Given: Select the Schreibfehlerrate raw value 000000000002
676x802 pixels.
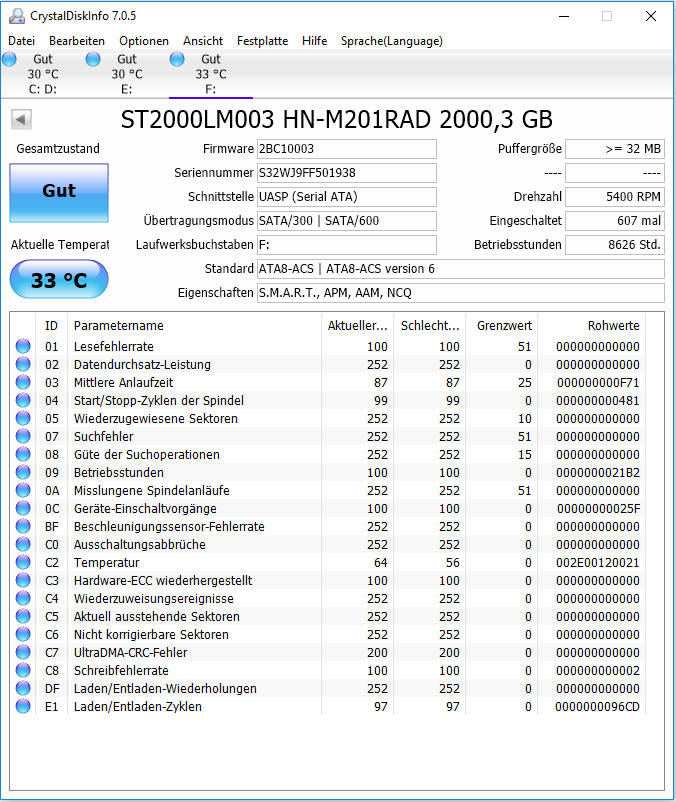Looking at the screenshot, I should pos(598,671).
